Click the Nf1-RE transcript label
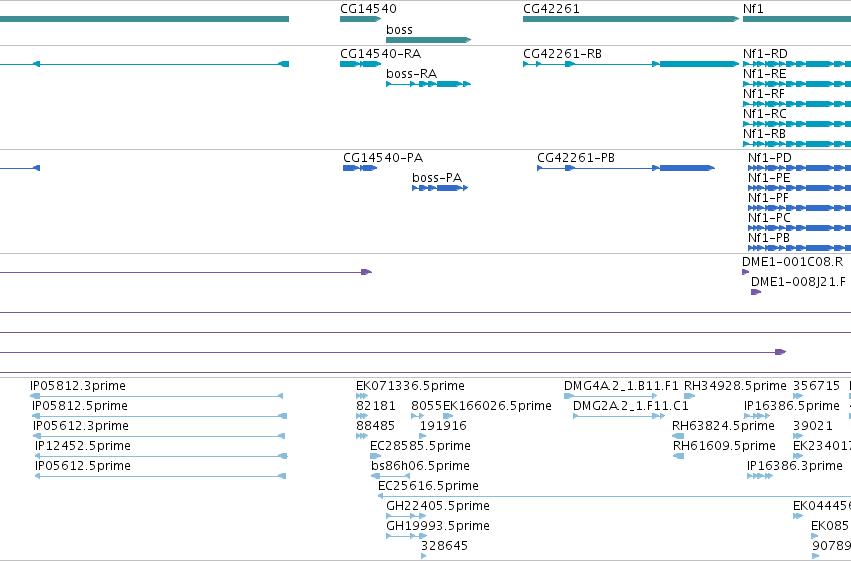Screen dimensions: 851x561 tap(764, 74)
